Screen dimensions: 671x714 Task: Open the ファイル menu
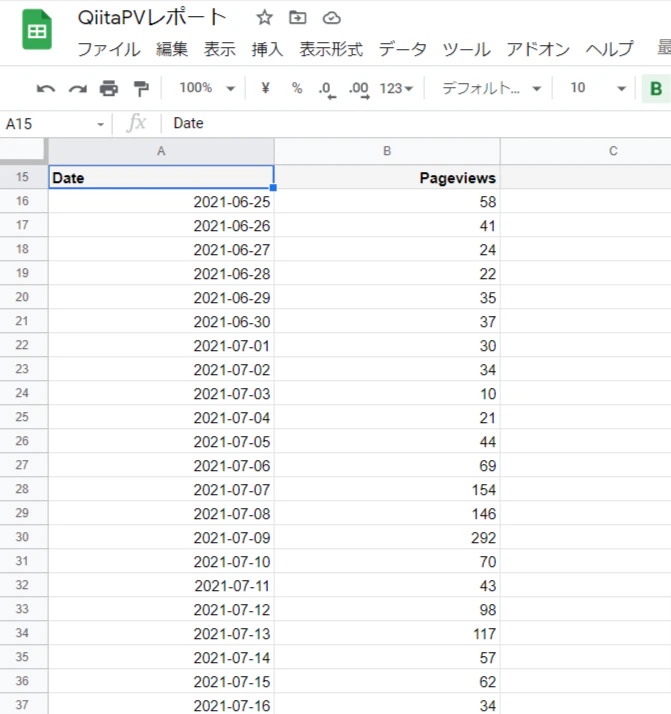pyautogui.click(x=109, y=49)
